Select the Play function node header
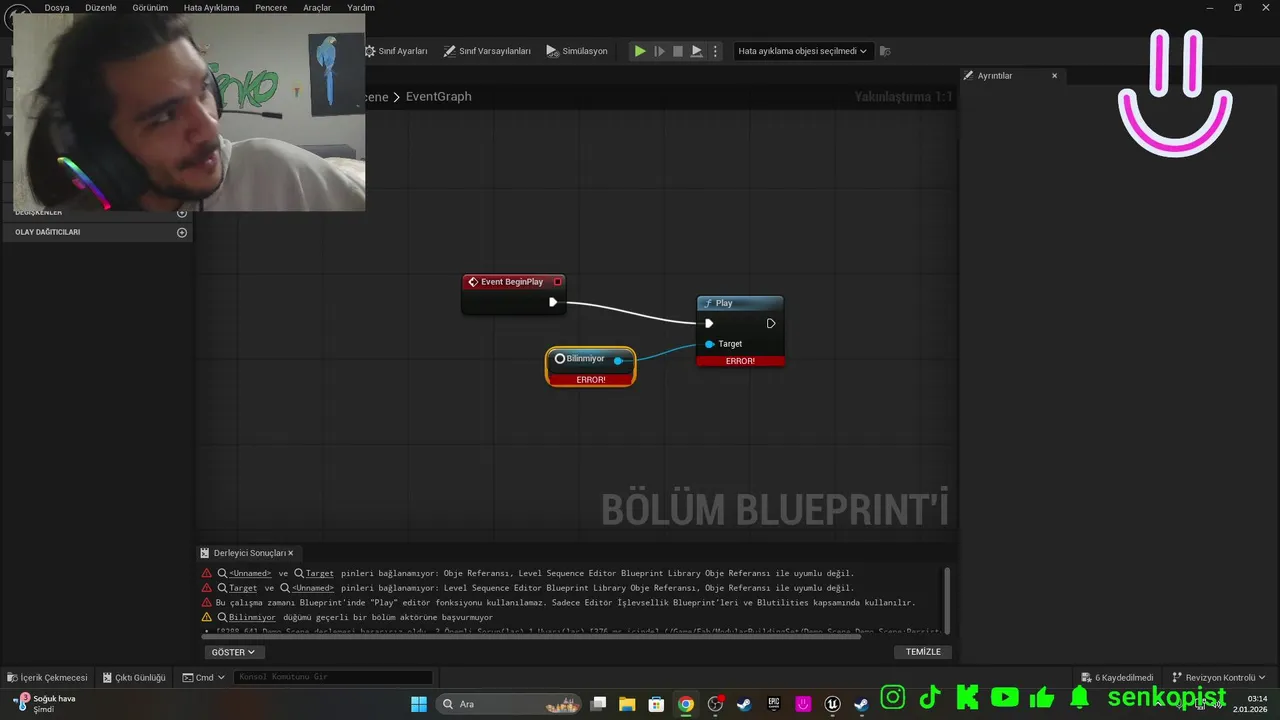Viewport: 1280px width, 720px height. point(740,303)
